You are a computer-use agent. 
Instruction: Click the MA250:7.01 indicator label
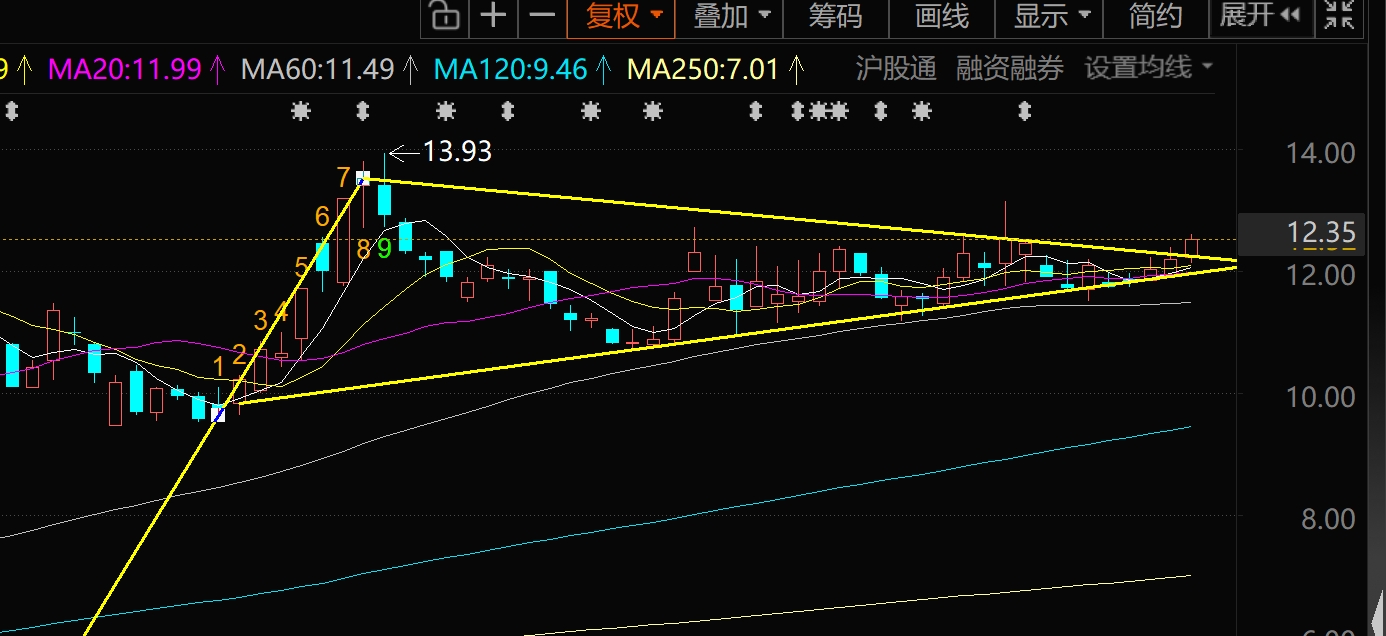point(703,69)
